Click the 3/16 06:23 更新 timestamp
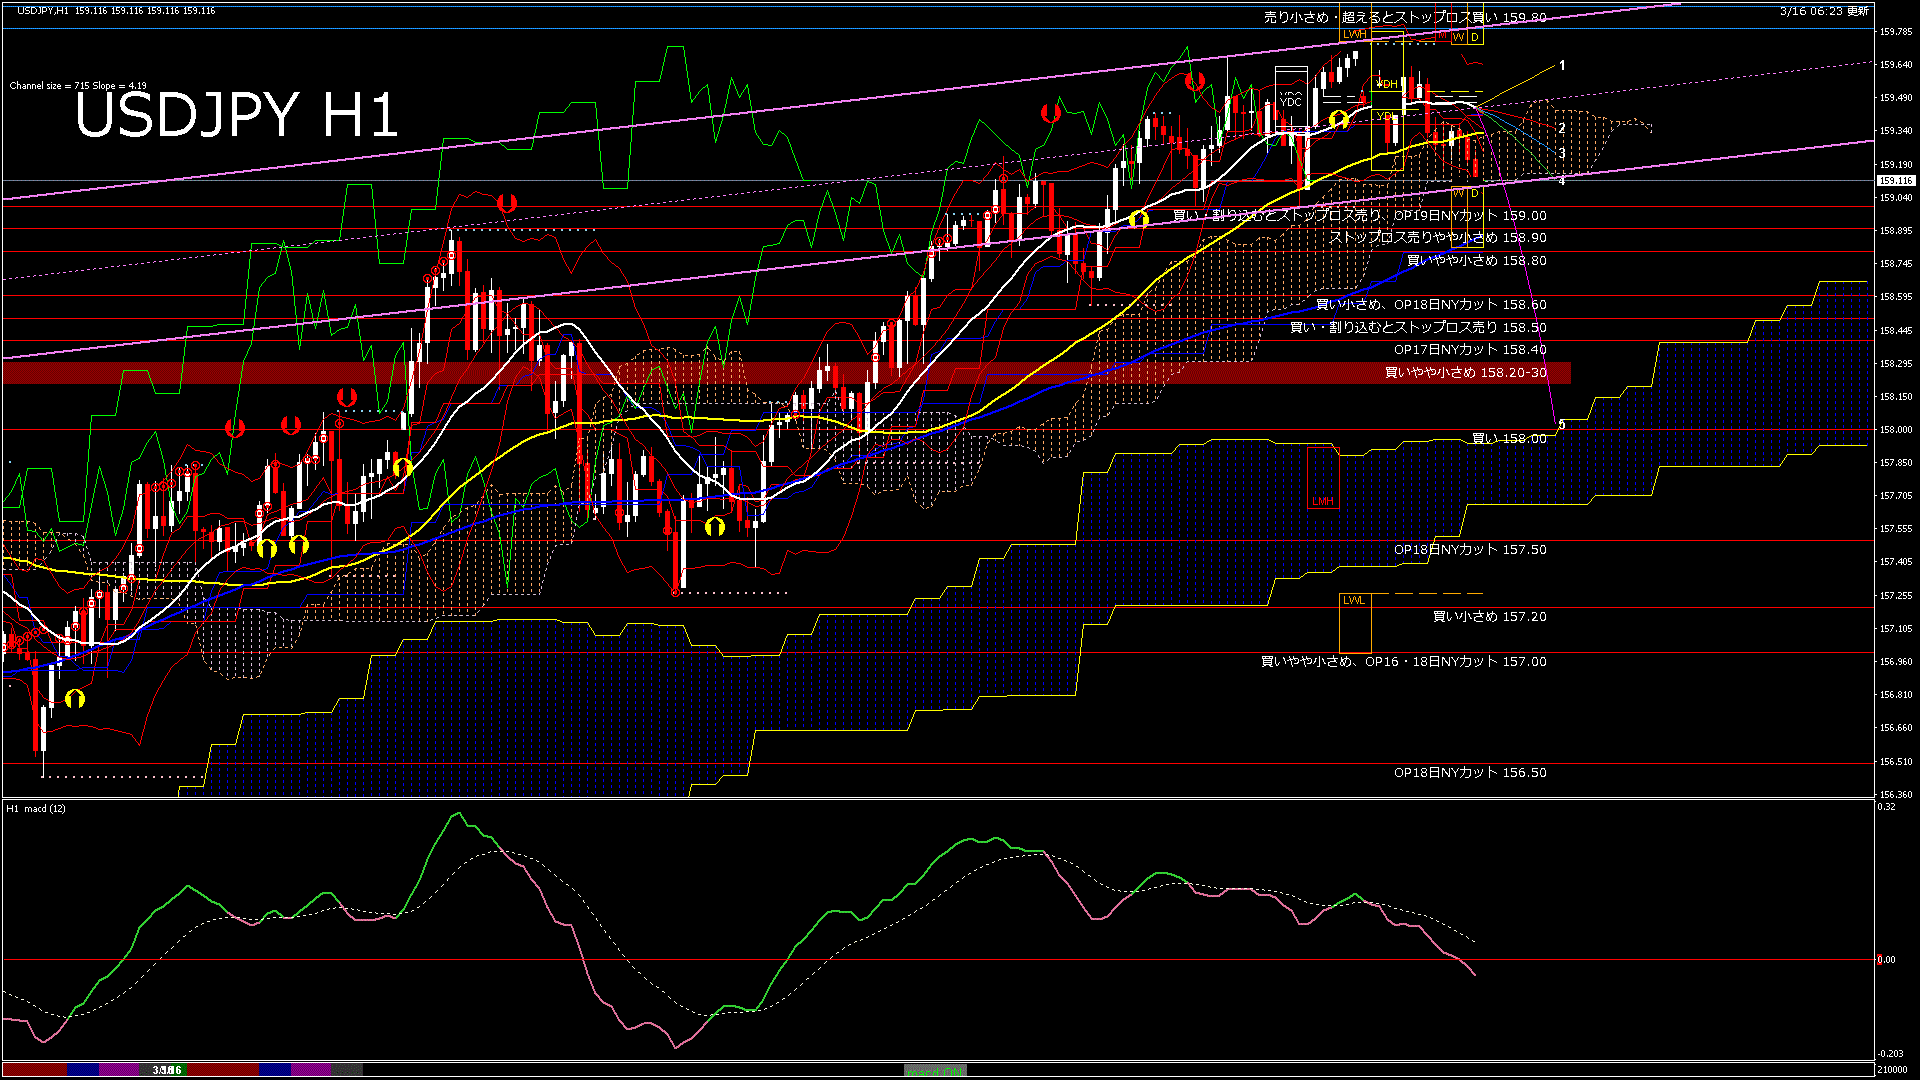The image size is (1920, 1080). pyautogui.click(x=1824, y=11)
